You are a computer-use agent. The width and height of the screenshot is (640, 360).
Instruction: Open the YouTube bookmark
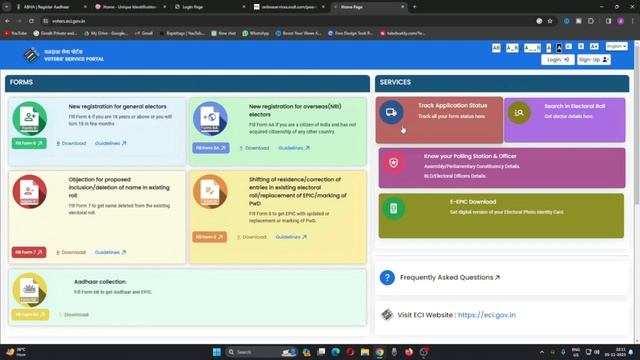(16, 33)
